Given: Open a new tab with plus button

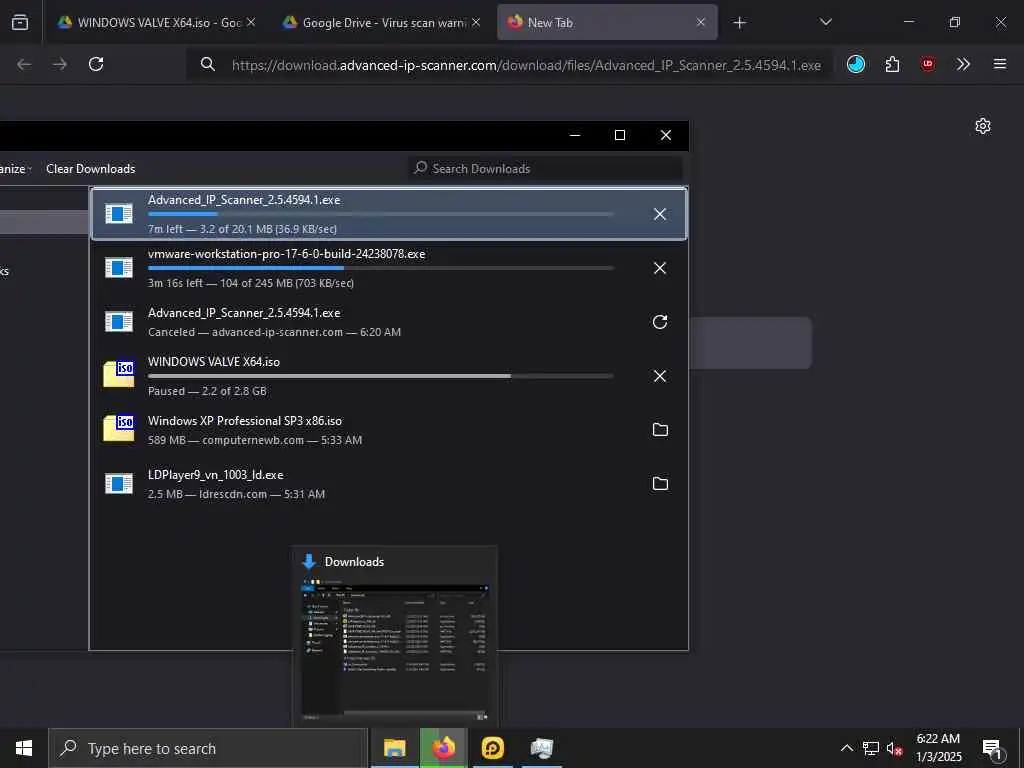Looking at the screenshot, I should point(739,23).
